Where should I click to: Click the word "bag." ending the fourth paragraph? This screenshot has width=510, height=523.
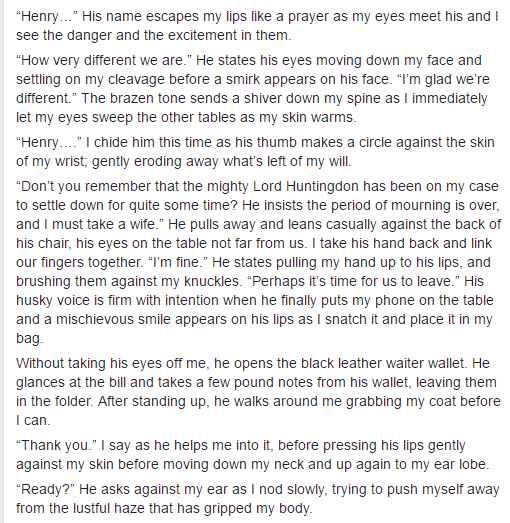coord(30,338)
